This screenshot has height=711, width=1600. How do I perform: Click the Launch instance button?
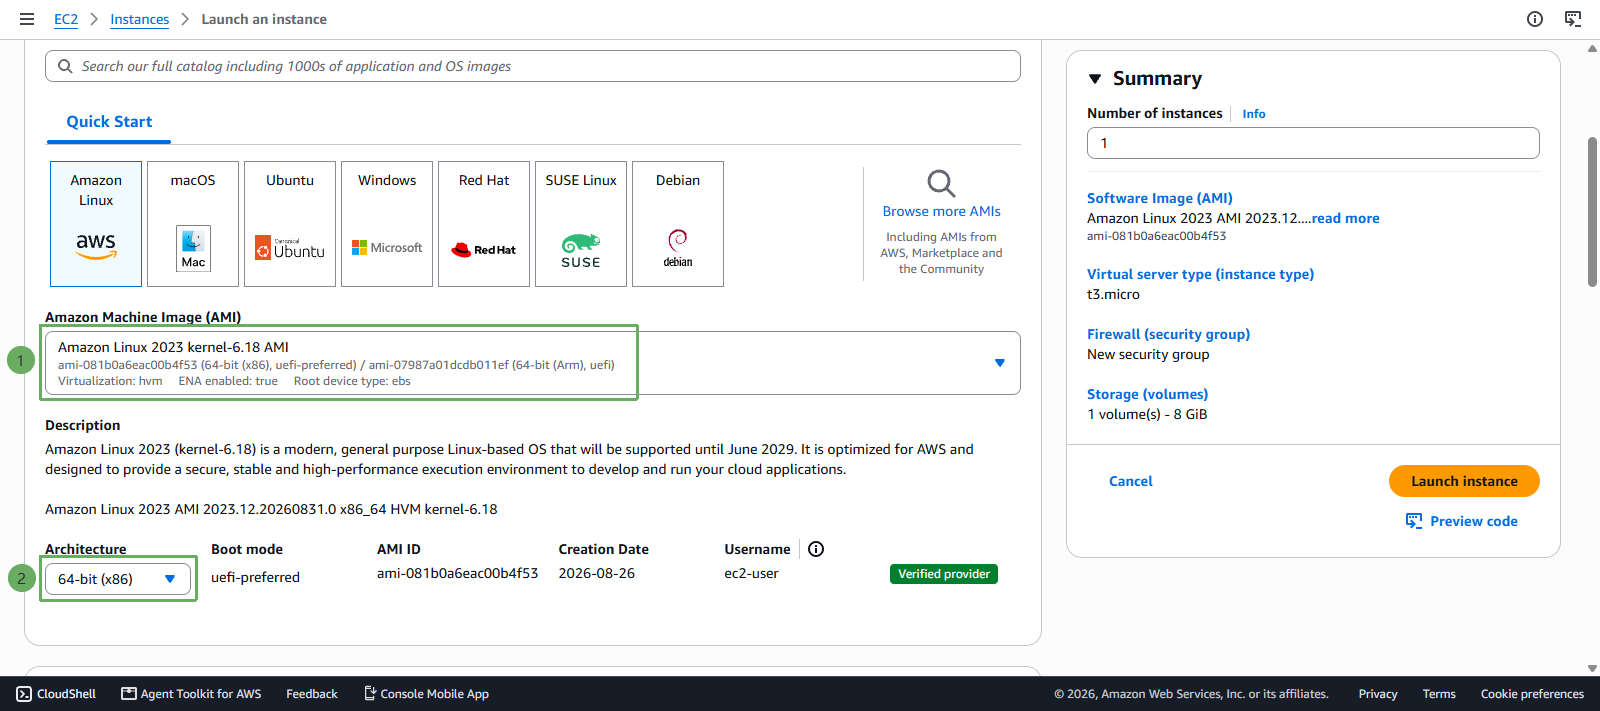click(1464, 481)
